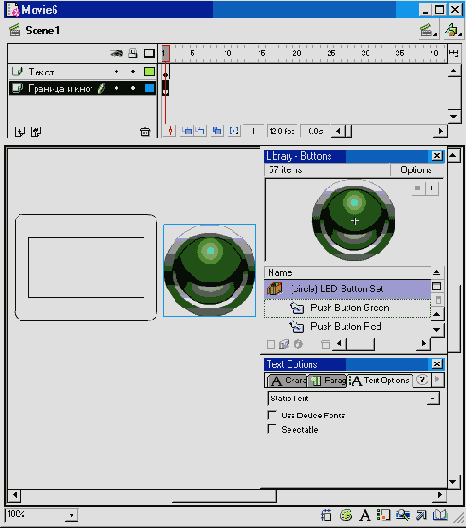Screen dimensions: 466x528
Task: Click the Add Guide Layer icon
Action: (x=36, y=132)
